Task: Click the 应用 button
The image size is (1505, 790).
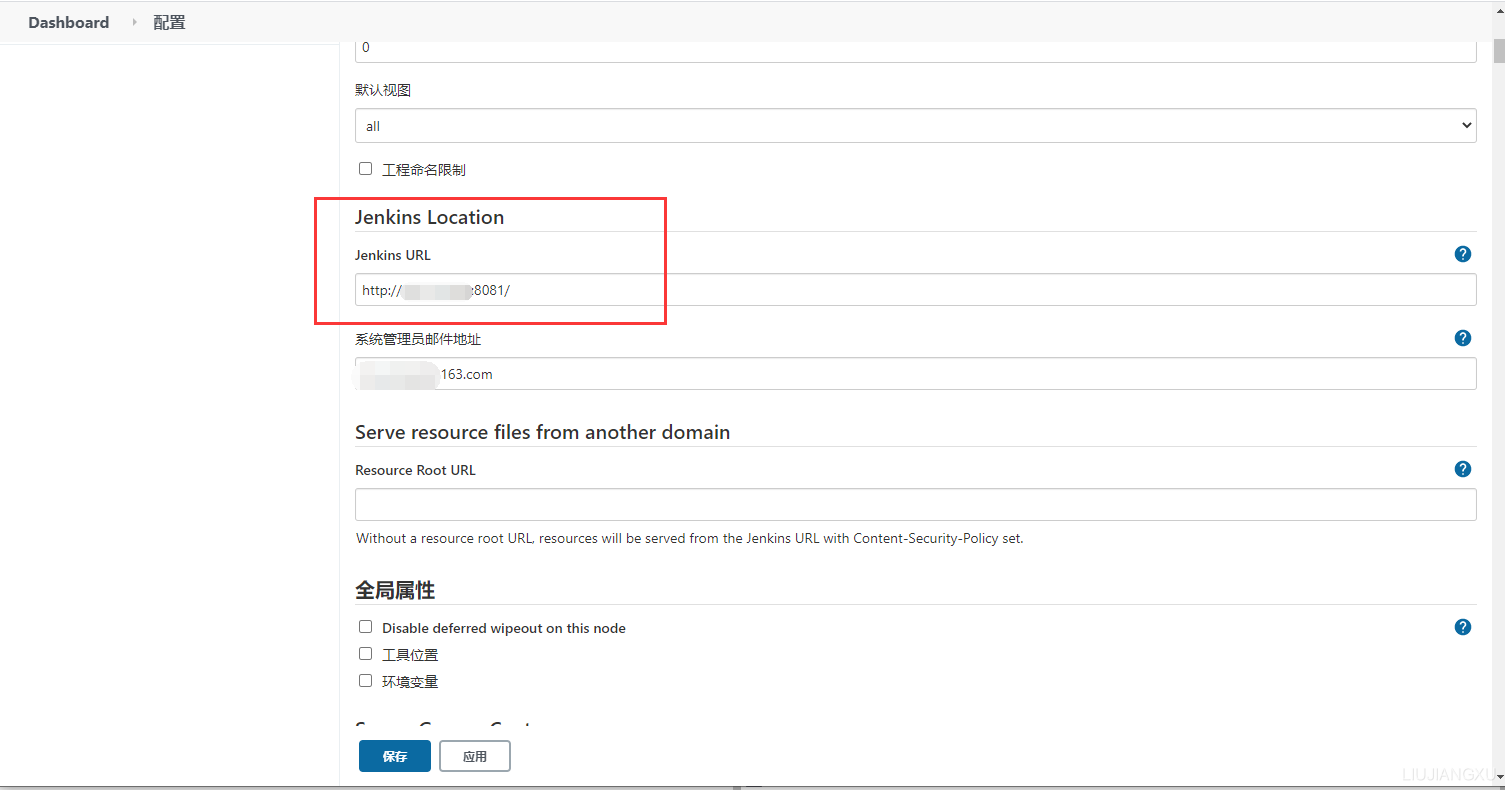Action: coord(474,756)
